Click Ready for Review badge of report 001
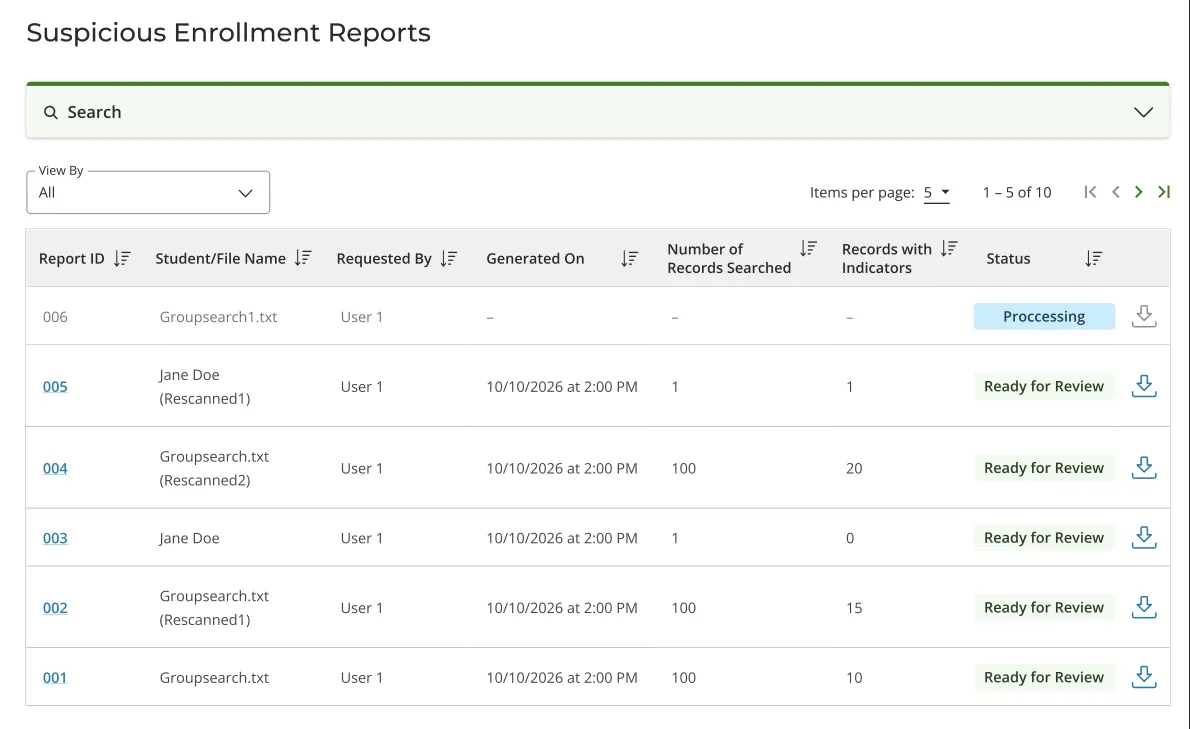1190x729 pixels. click(1044, 677)
